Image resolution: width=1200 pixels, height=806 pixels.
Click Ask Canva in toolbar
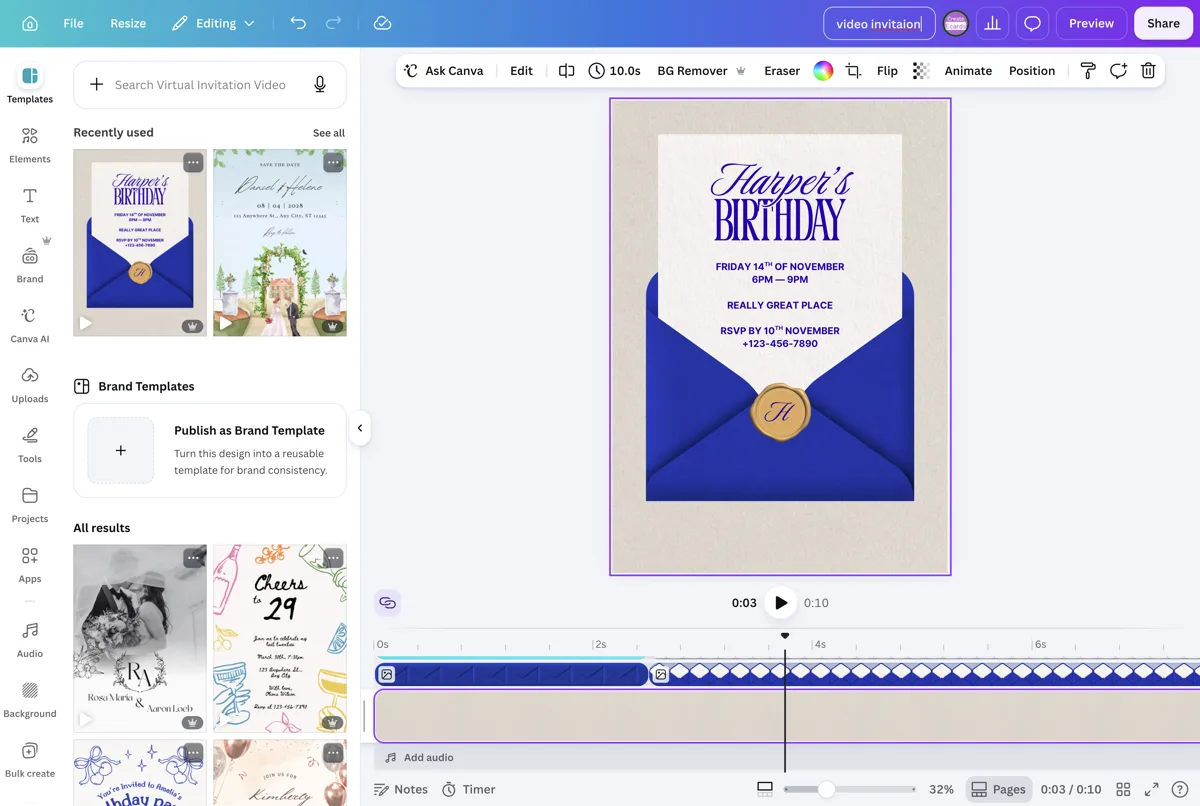(443, 71)
